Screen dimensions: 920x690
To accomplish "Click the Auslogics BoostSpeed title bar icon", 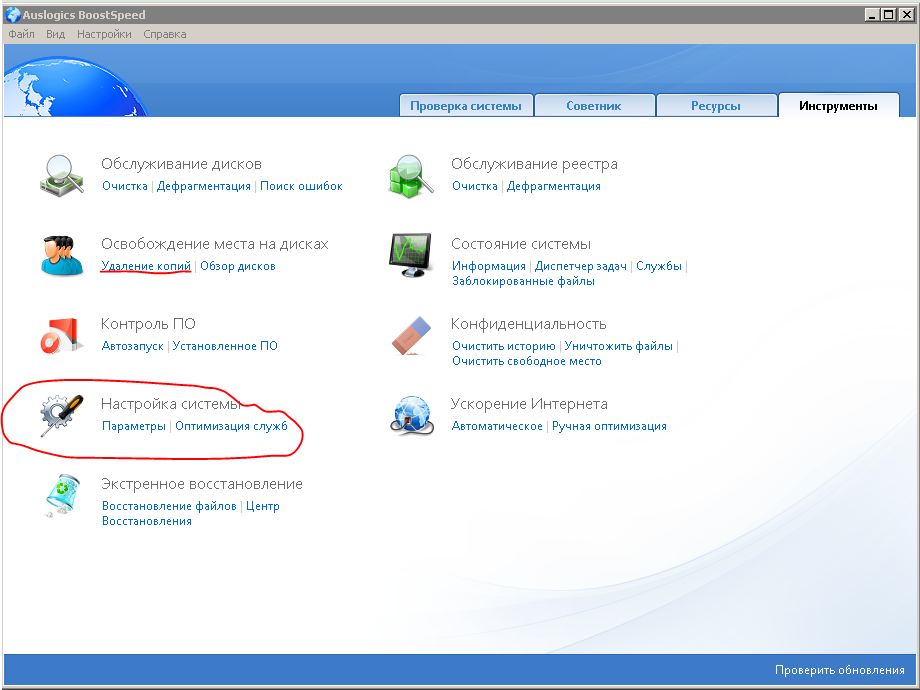I will 12,15.
